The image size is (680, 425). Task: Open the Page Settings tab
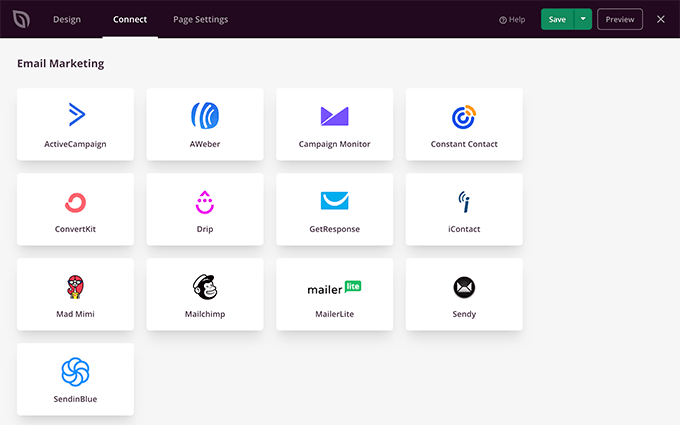click(x=200, y=20)
